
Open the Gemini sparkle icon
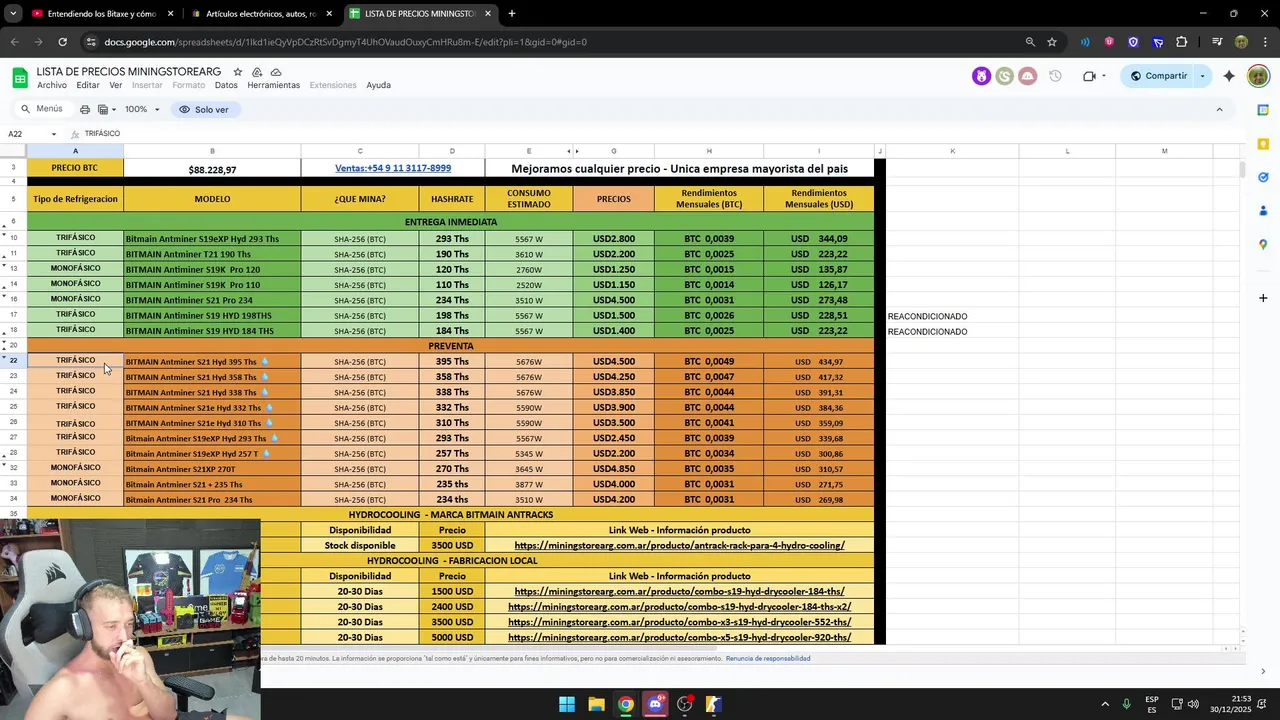[1229, 76]
